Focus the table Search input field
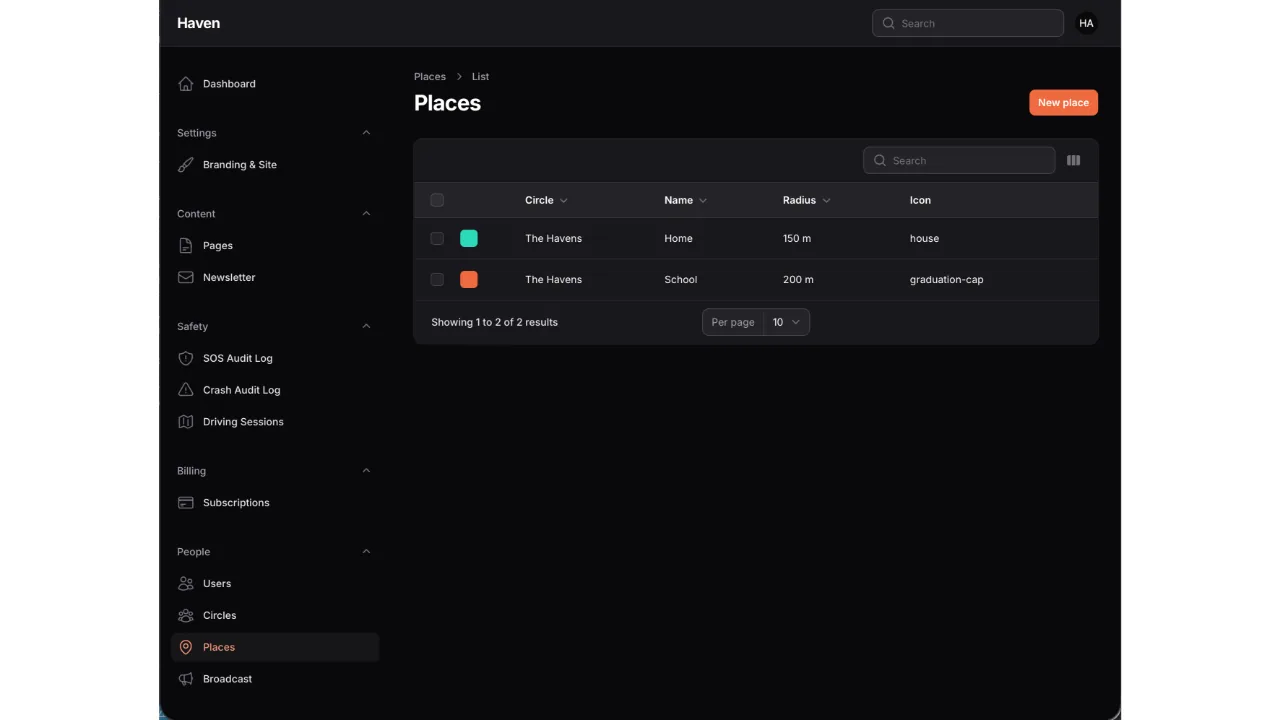1280x720 pixels. [x=959, y=161]
